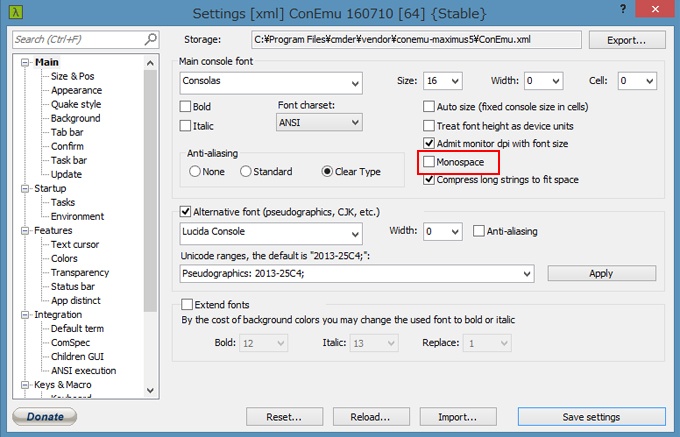Click the help question mark button

point(623,9)
